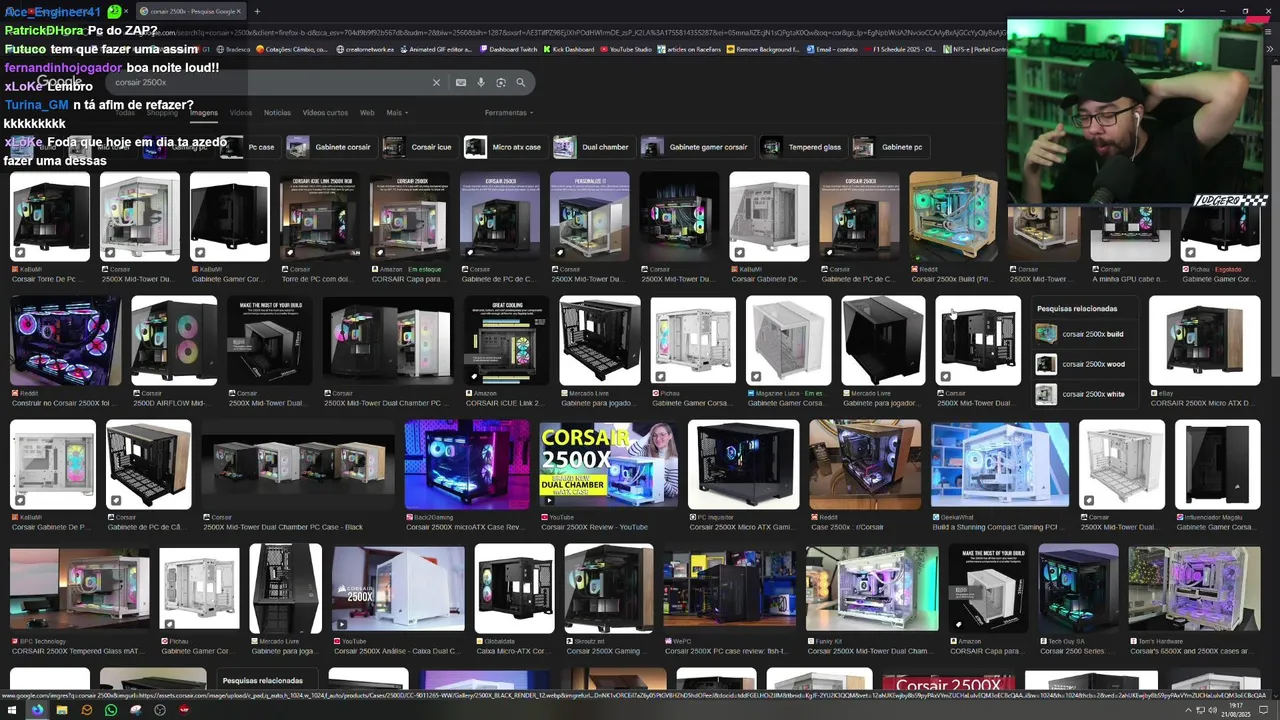Switch to the Vídeos curtos tab
1280x720 pixels.
pos(325,113)
